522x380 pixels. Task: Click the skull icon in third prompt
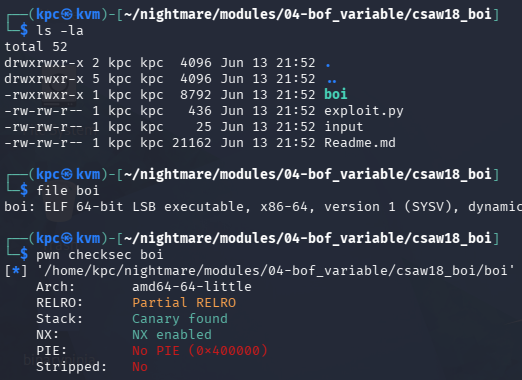coord(67,238)
